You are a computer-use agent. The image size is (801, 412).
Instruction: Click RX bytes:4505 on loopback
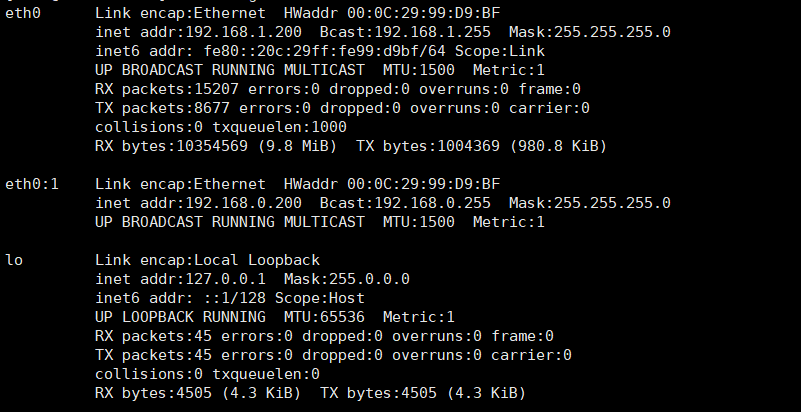pyautogui.click(x=153, y=393)
